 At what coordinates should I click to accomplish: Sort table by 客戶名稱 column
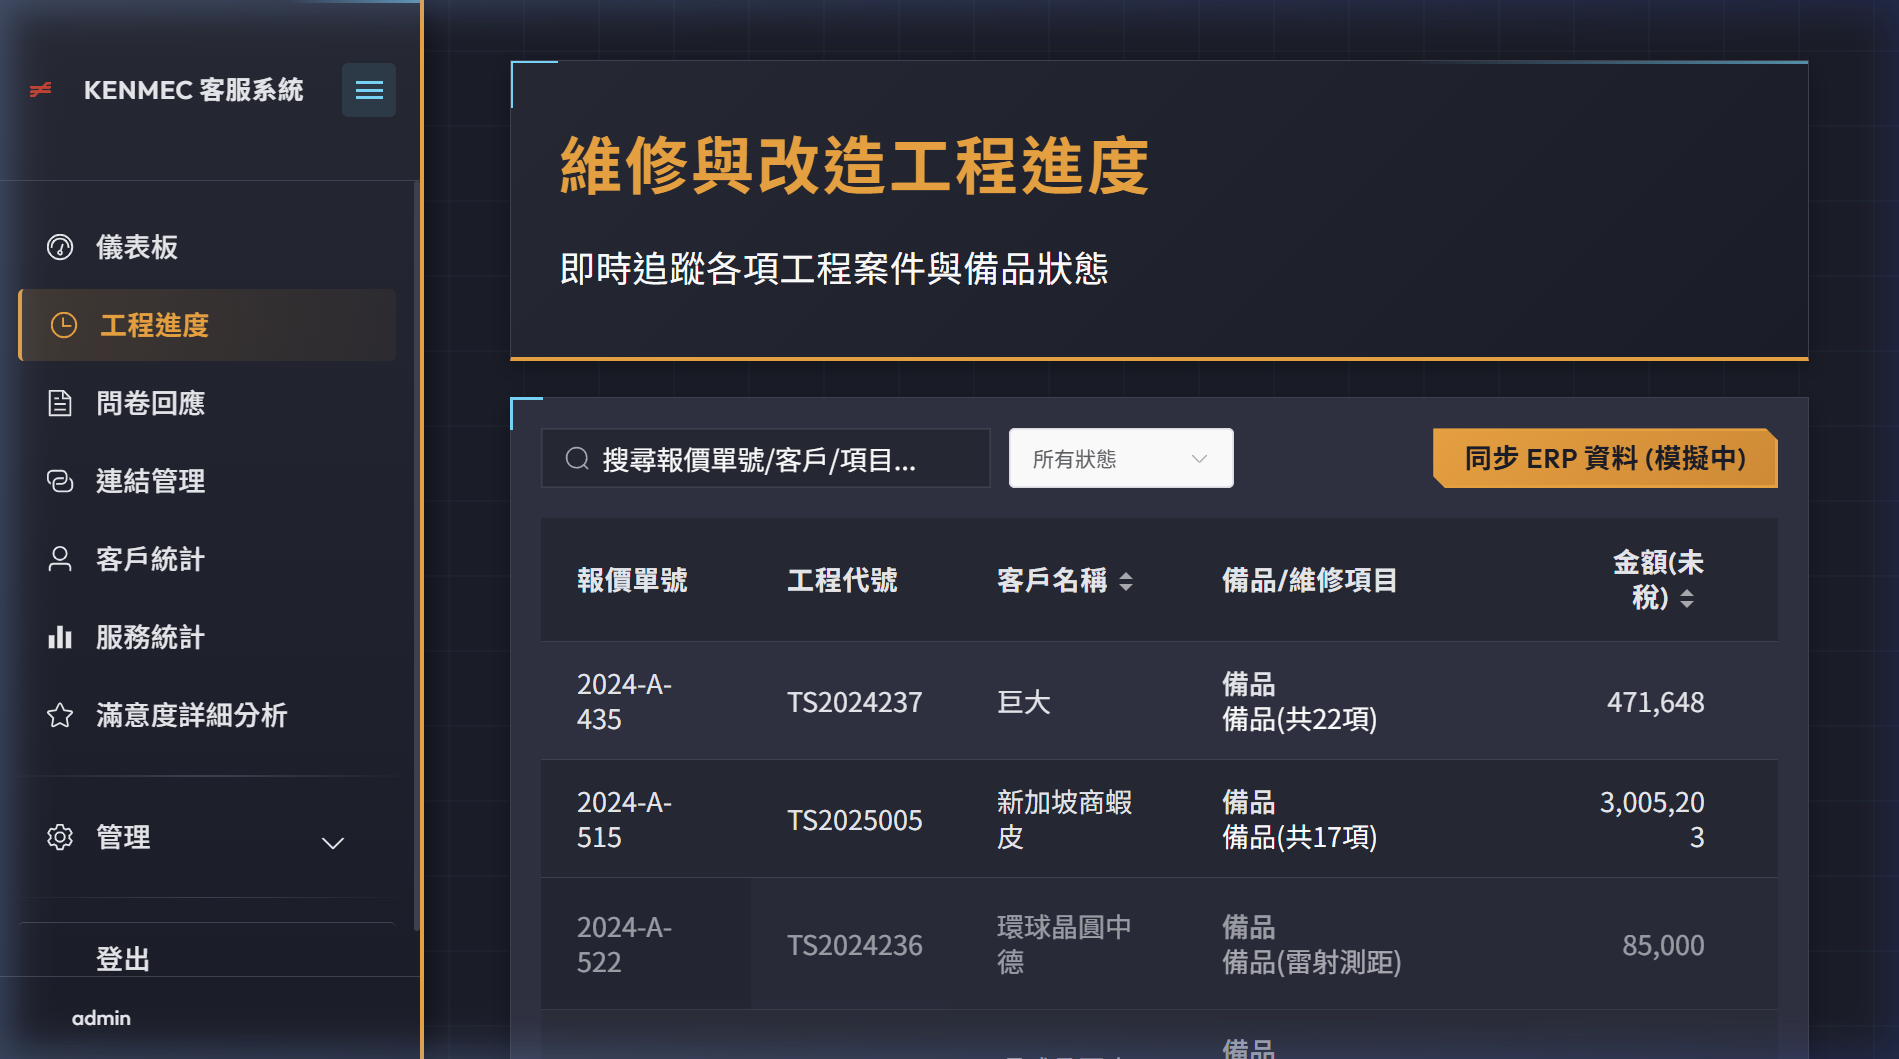pyautogui.click(x=1126, y=581)
